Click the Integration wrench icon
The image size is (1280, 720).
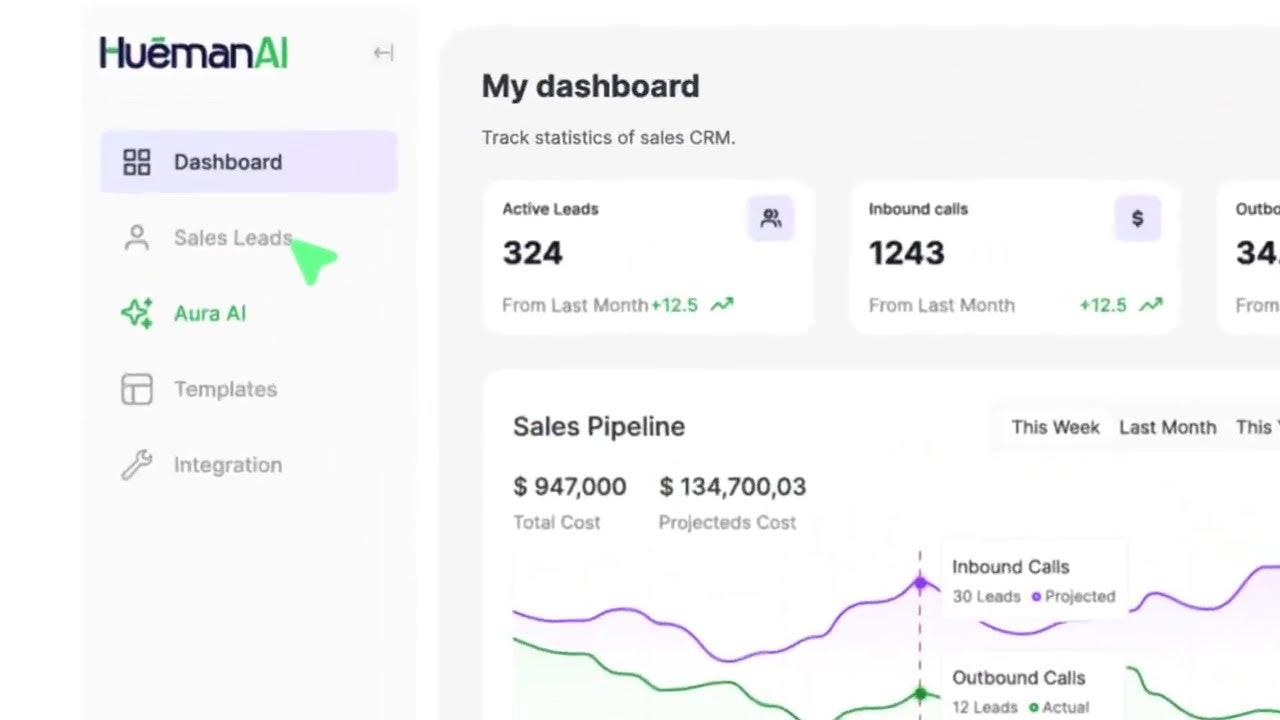pyautogui.click(x=136, y=465)
